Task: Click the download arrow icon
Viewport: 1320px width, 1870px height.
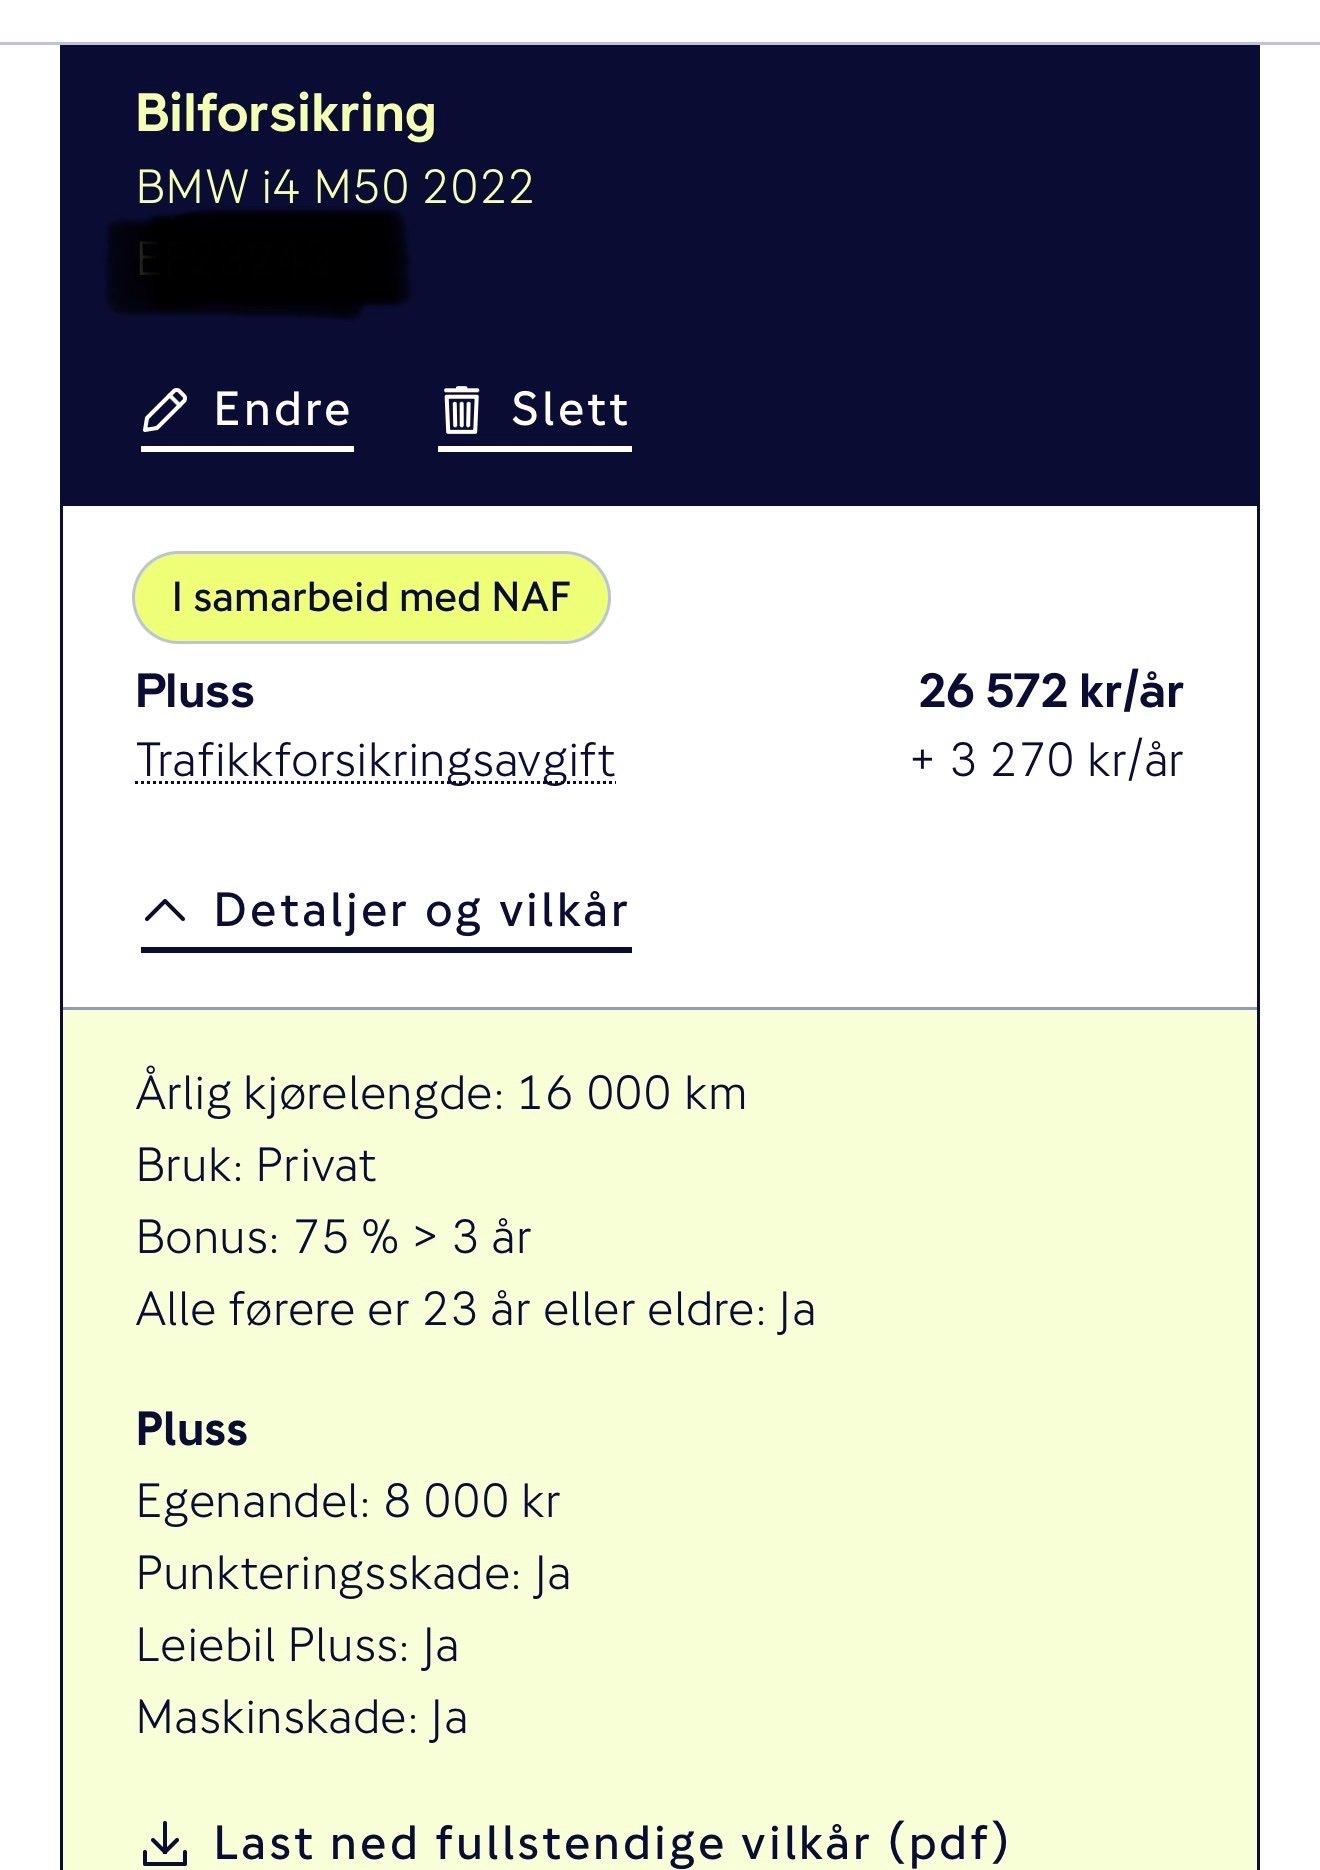Action: tap(165, 1843)
